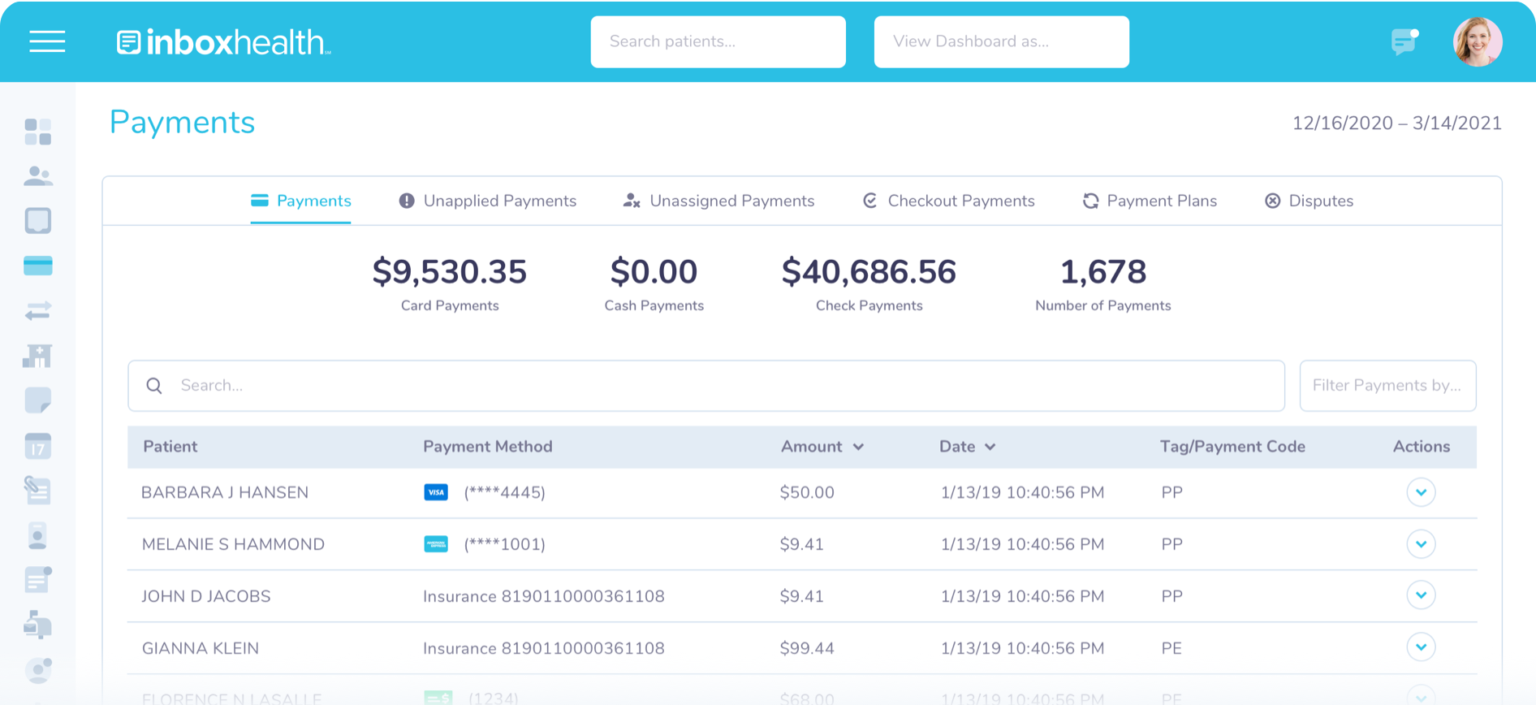This screenshot has width=1536, height=705.
Task: Open the Filter Payments by dropdown
Action: pyautogui.click(x=1388, y=385)
